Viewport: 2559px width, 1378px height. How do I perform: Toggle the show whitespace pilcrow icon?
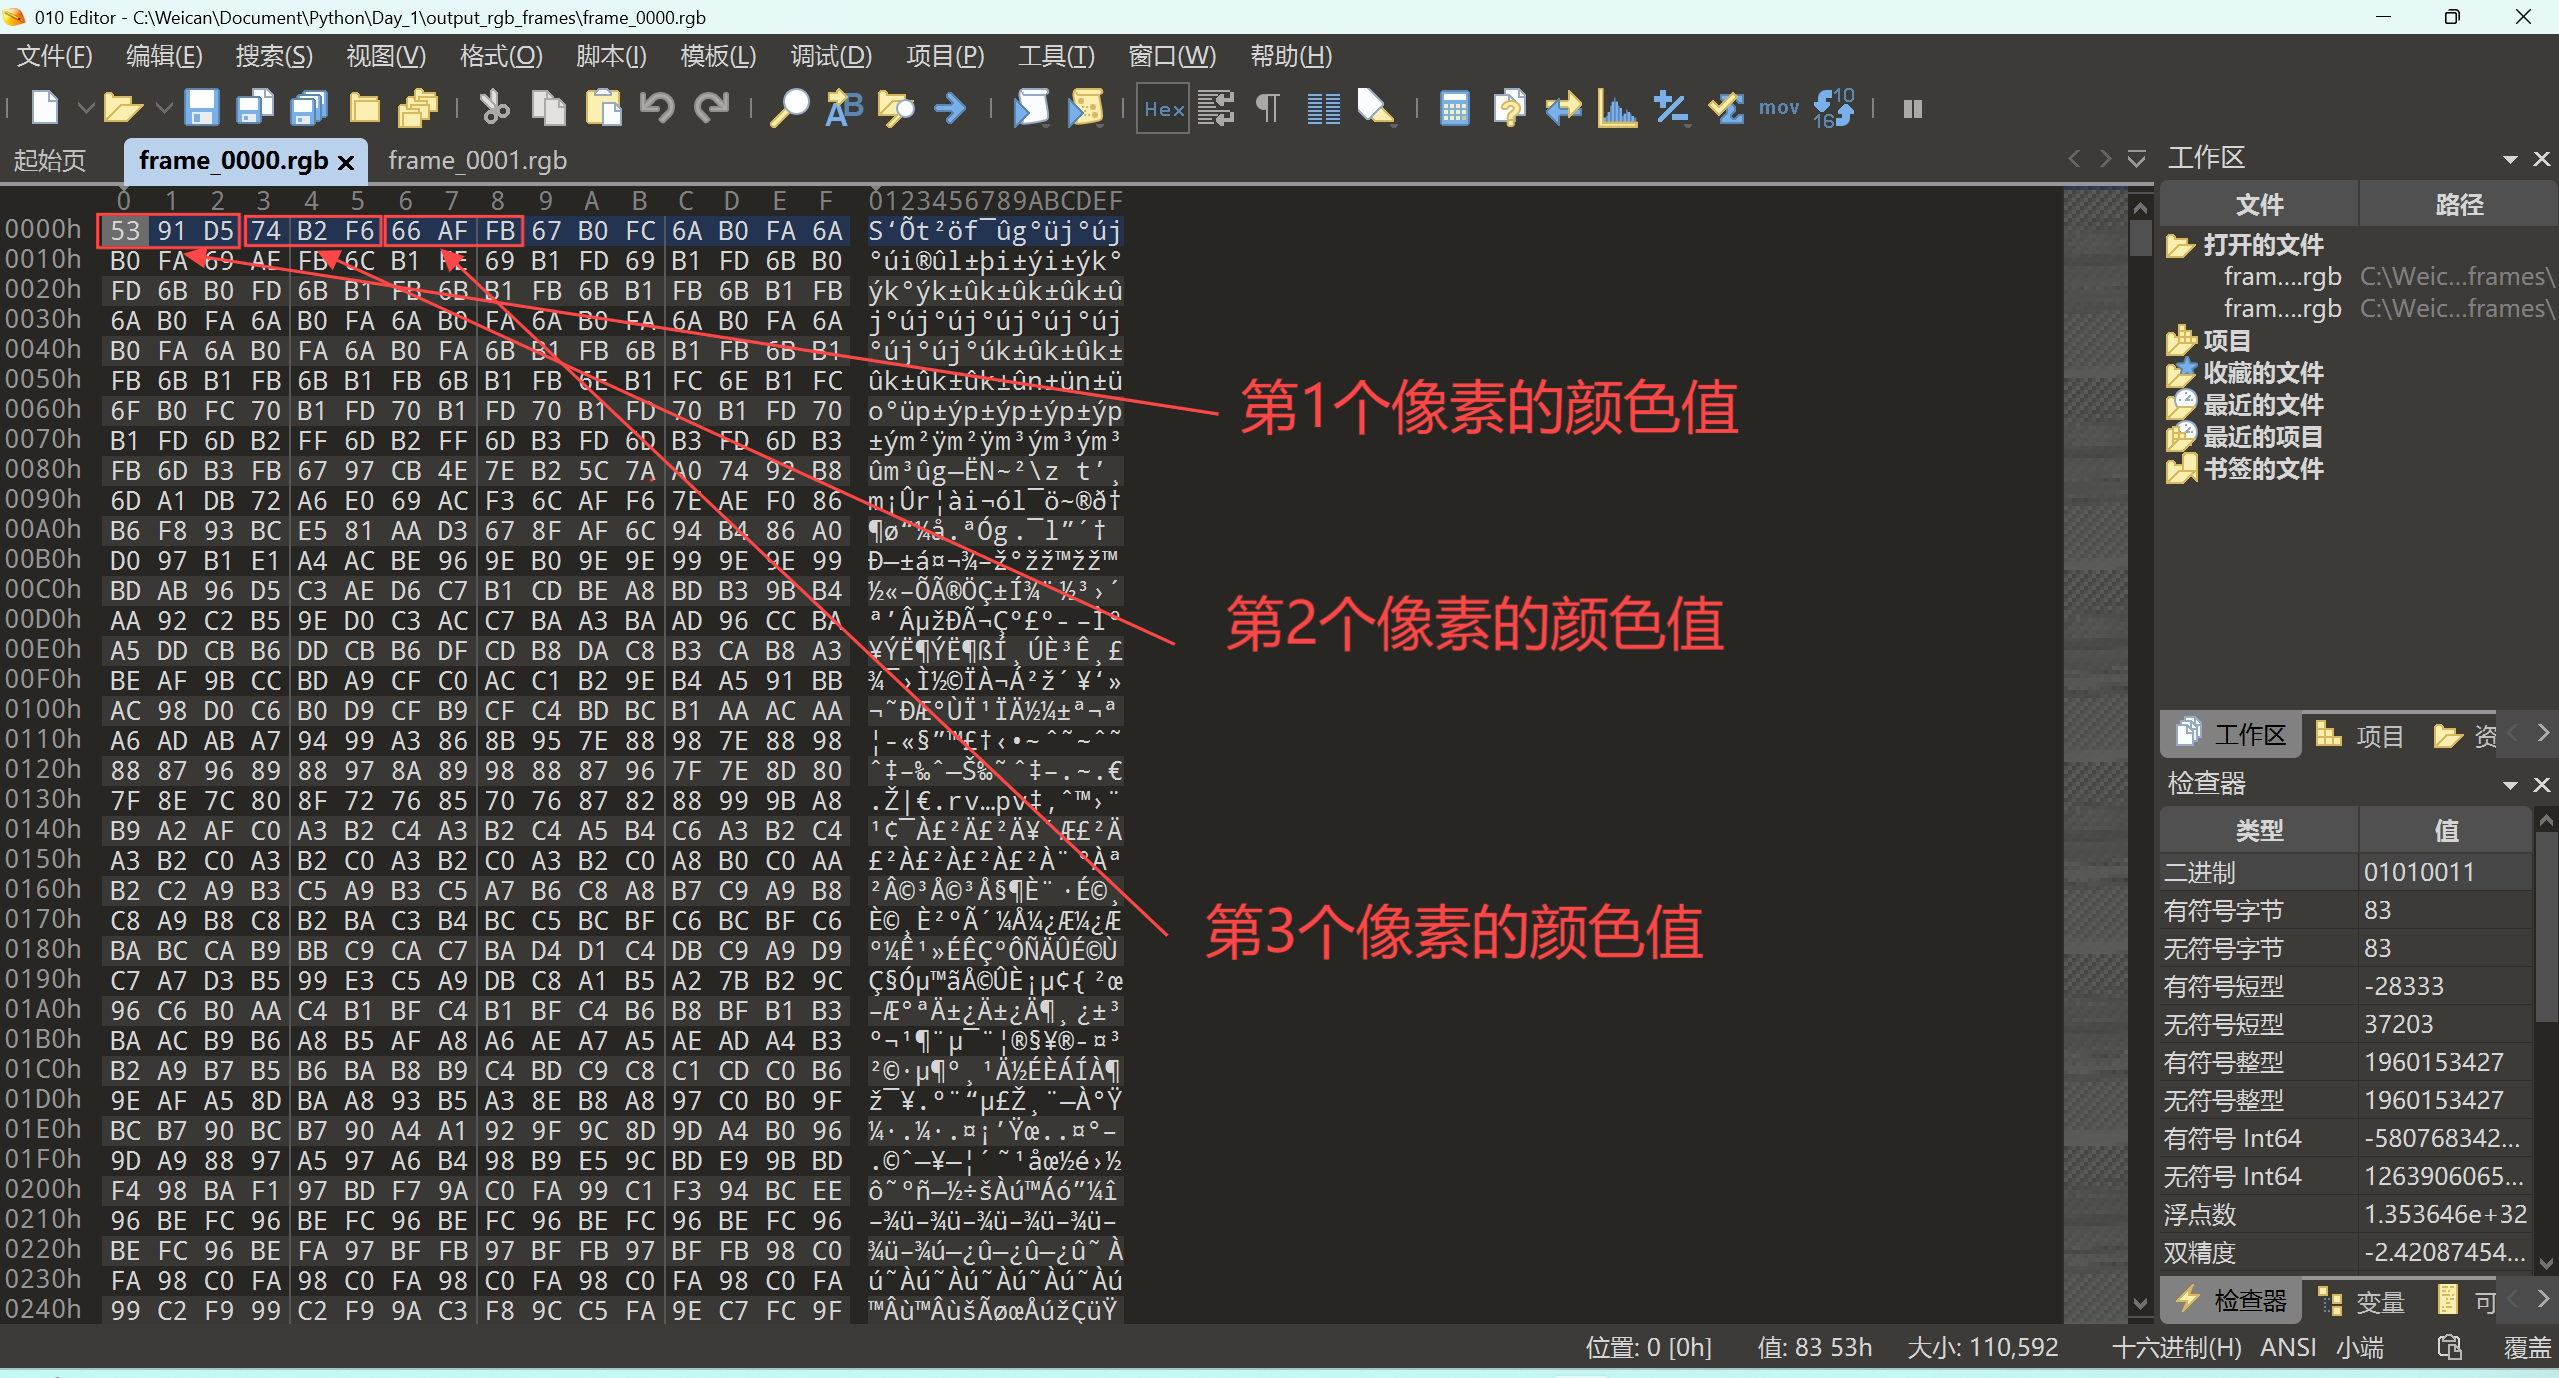click(x=1267, y=108)
